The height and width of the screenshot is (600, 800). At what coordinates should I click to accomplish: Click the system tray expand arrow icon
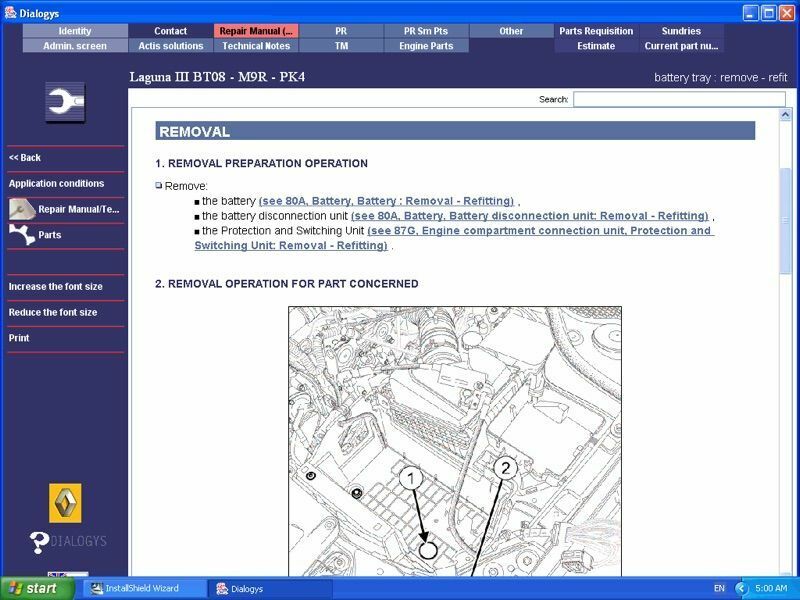[741, 589]
